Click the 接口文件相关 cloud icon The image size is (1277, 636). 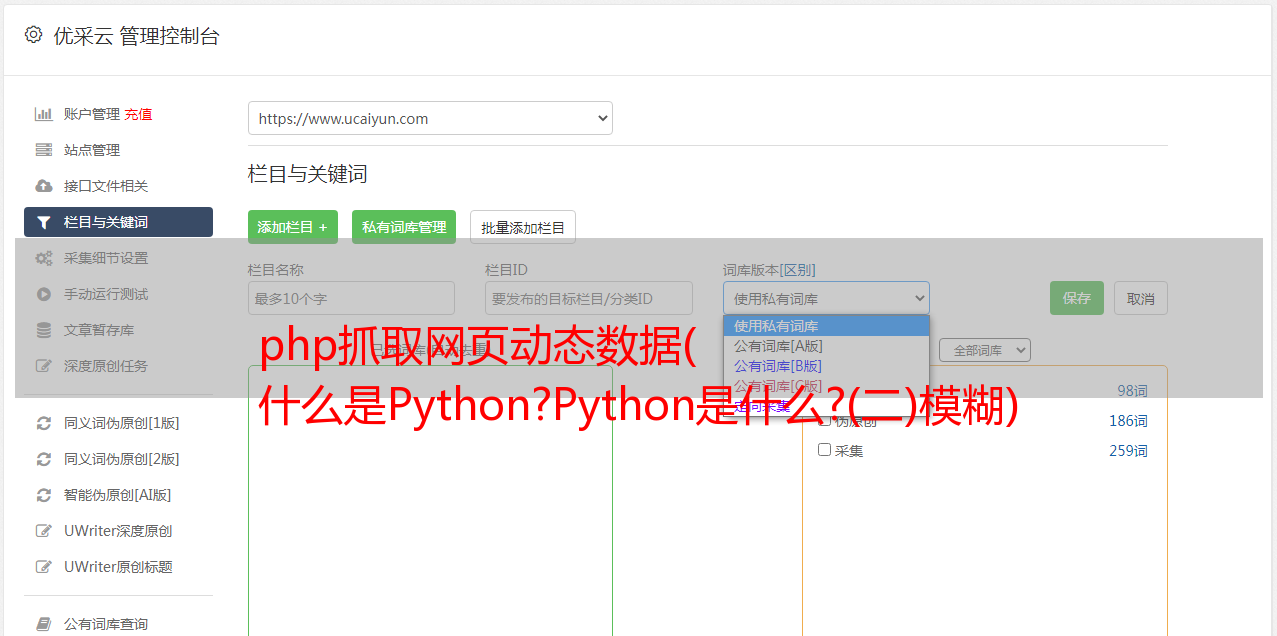pyautogui.click(x=44, y=186)
